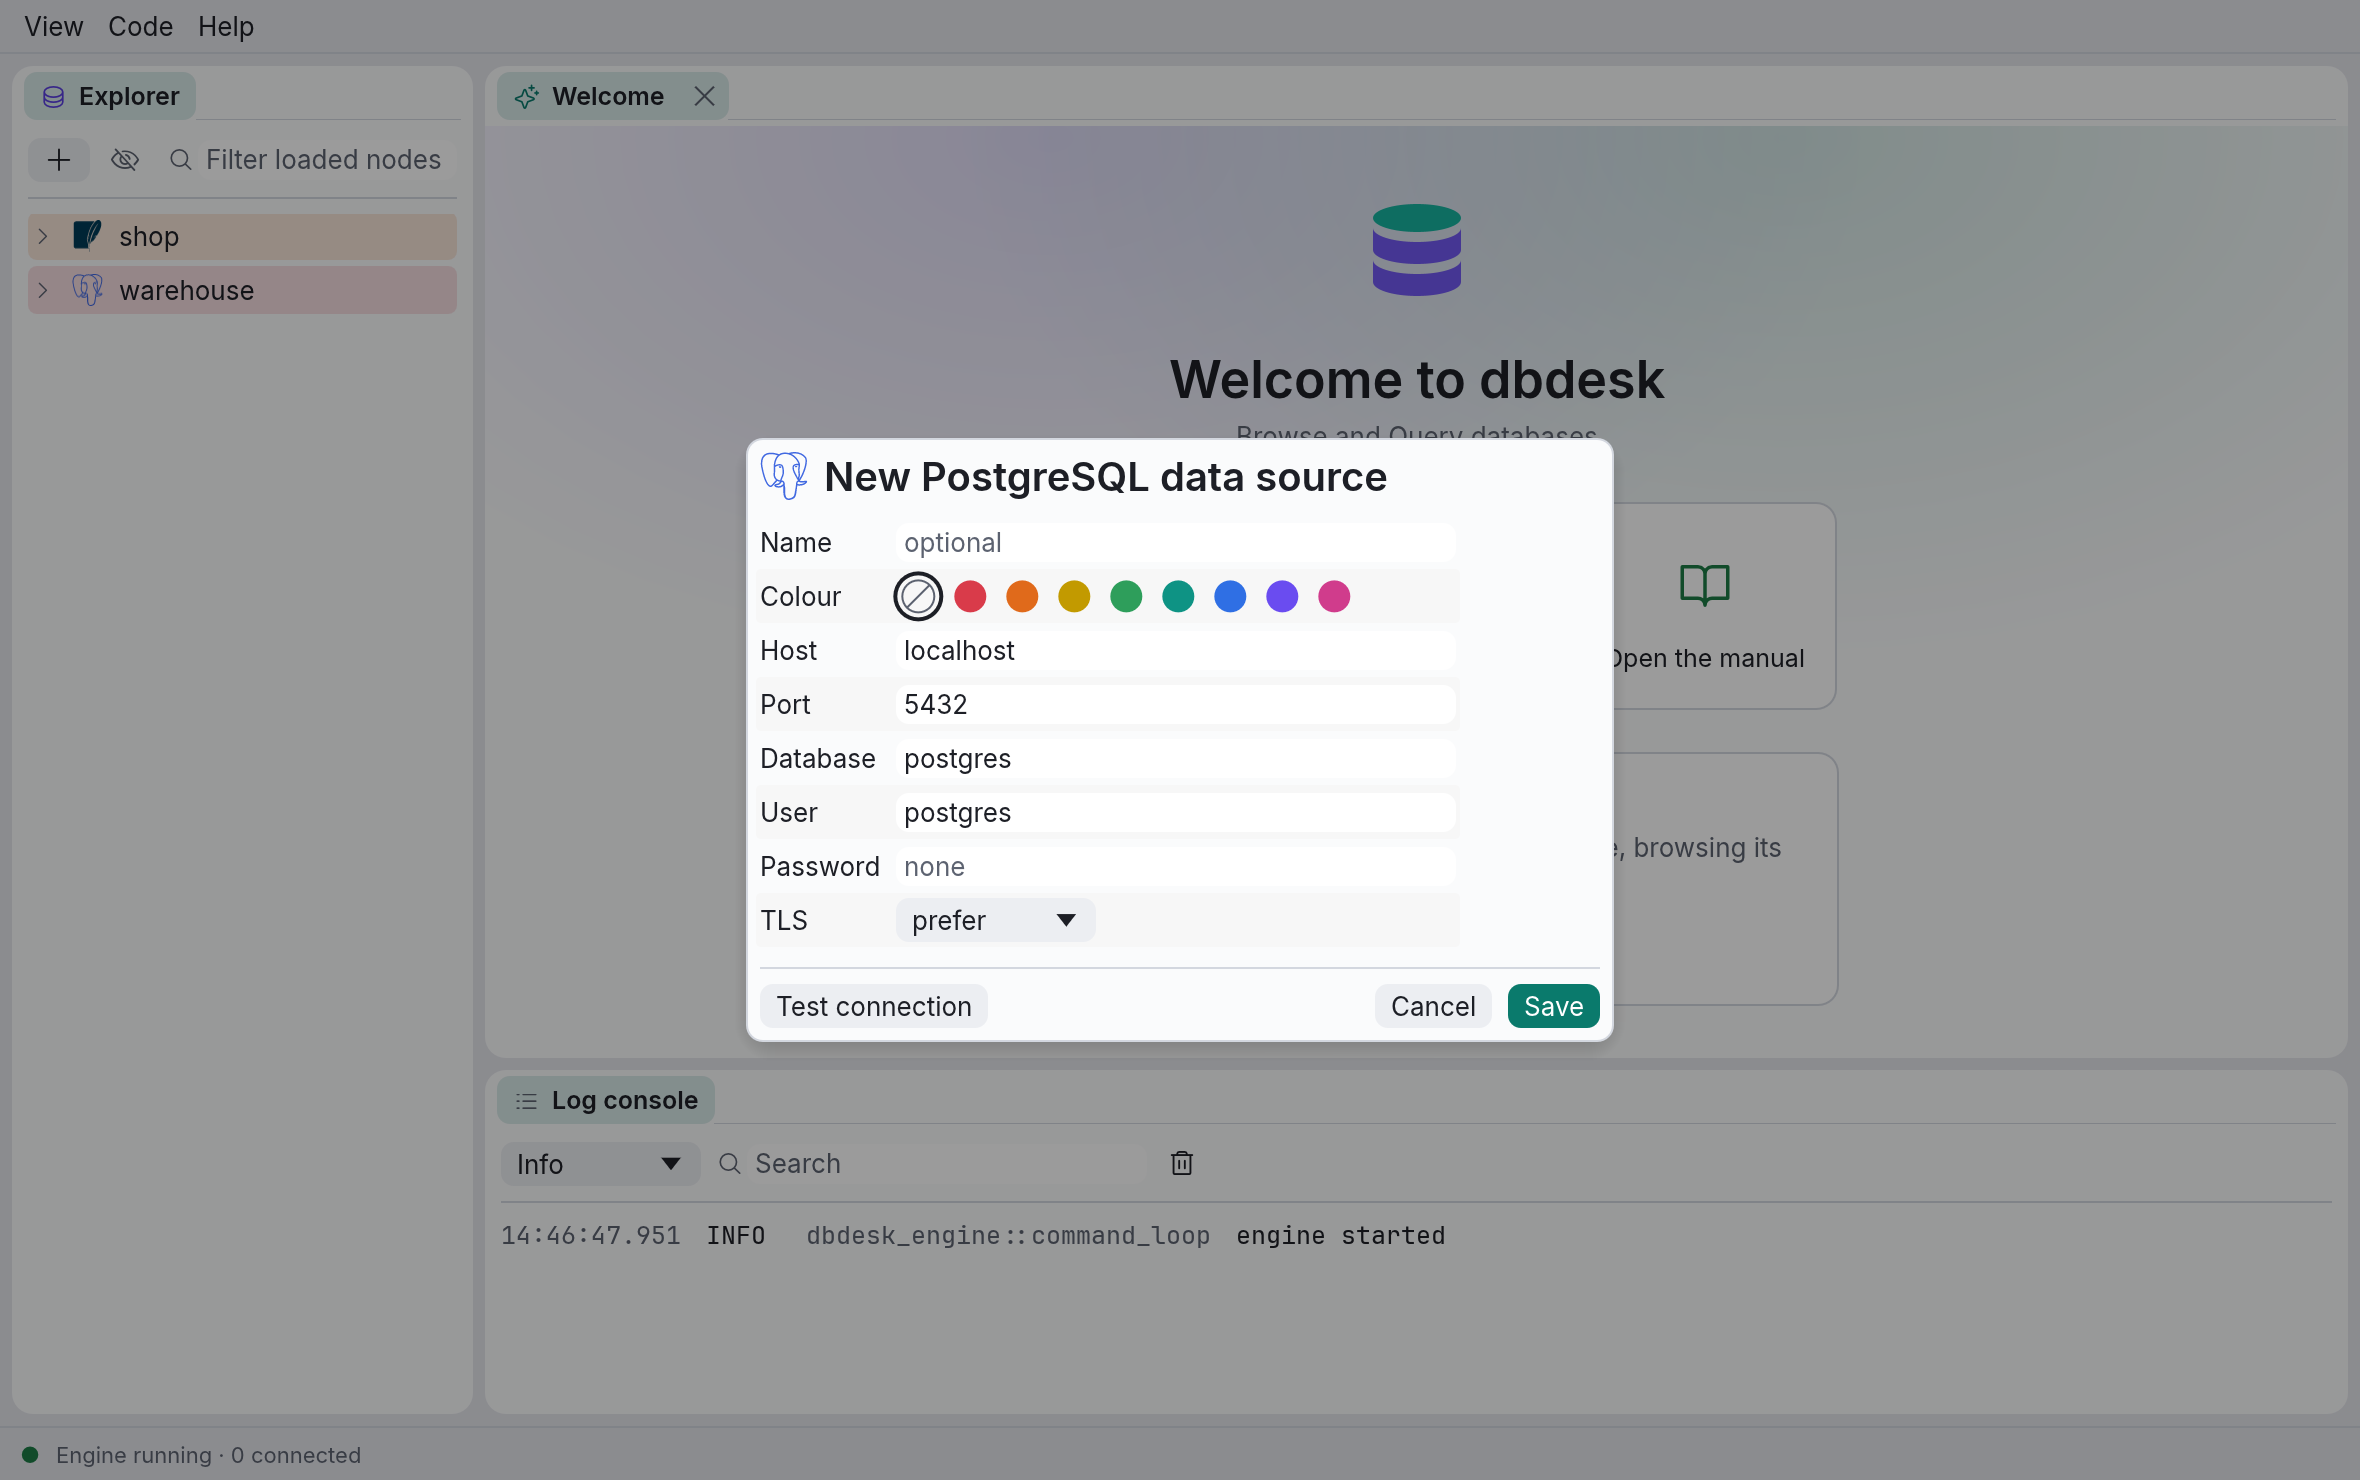Click the PostgreSQL elephant icon in dialog title
The image size is (2360, 1480).
(784, 476)
